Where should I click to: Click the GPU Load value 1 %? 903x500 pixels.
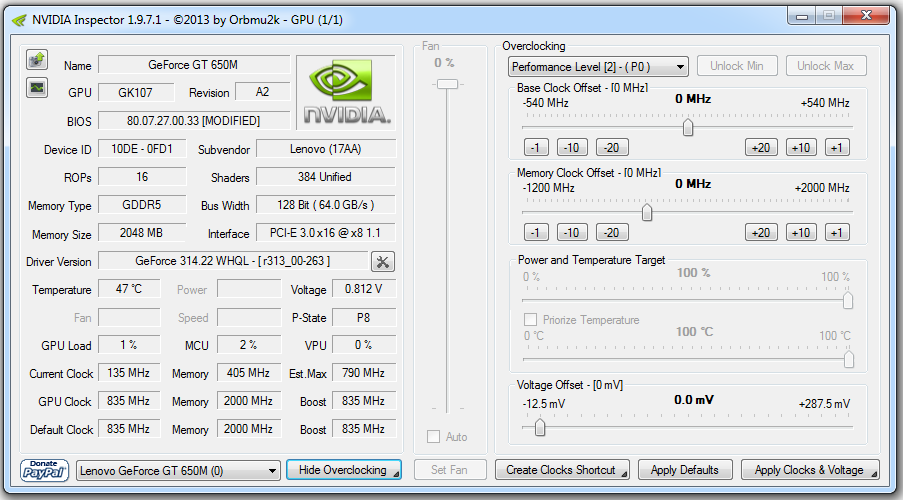[x=129, y=344]
